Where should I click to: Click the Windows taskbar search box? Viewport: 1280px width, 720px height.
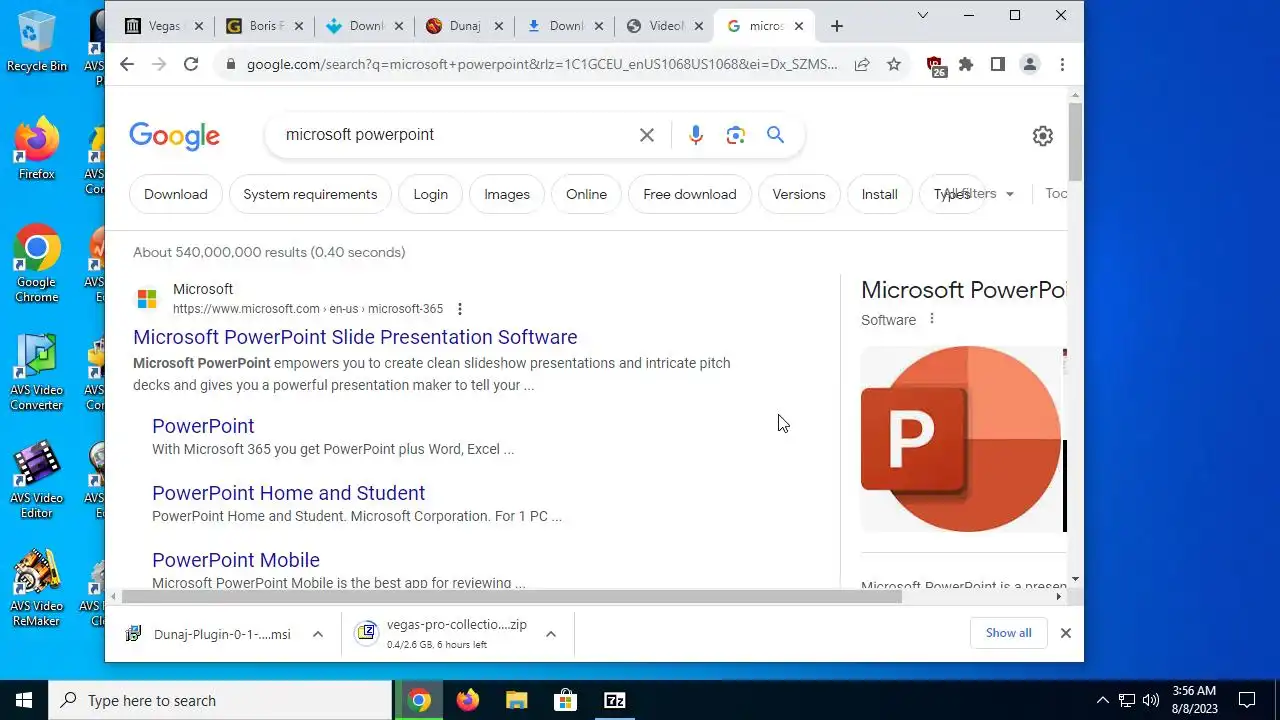pyautogui.click(x=220, y=701)
